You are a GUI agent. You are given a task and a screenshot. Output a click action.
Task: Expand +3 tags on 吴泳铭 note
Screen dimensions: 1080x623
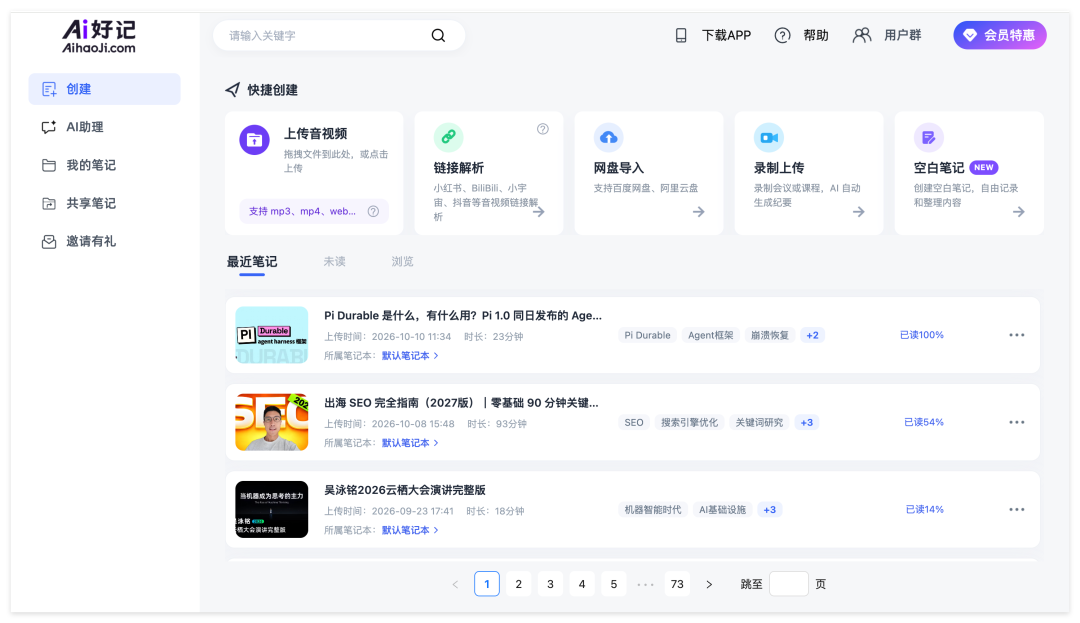769,509
